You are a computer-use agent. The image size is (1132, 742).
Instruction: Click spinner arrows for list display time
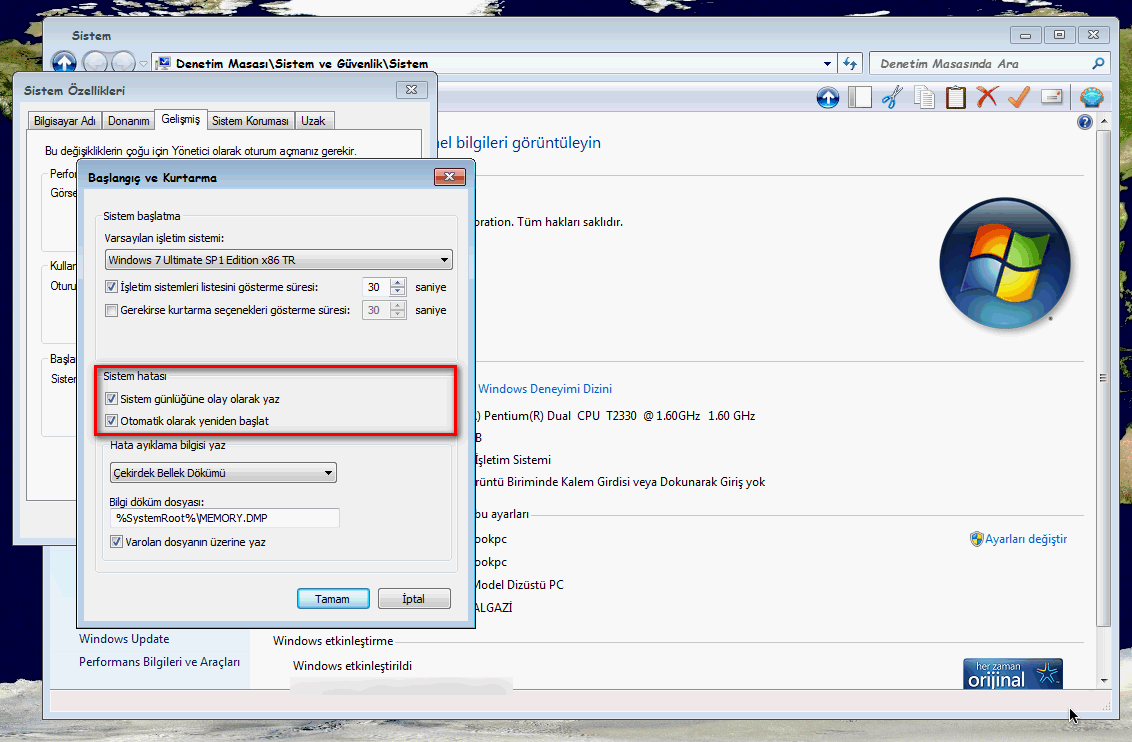(398, 287)
